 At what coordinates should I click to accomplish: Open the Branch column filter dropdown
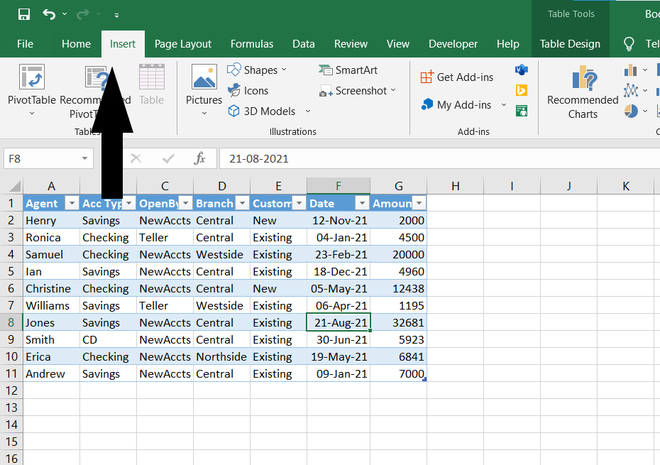coord(241,203)
